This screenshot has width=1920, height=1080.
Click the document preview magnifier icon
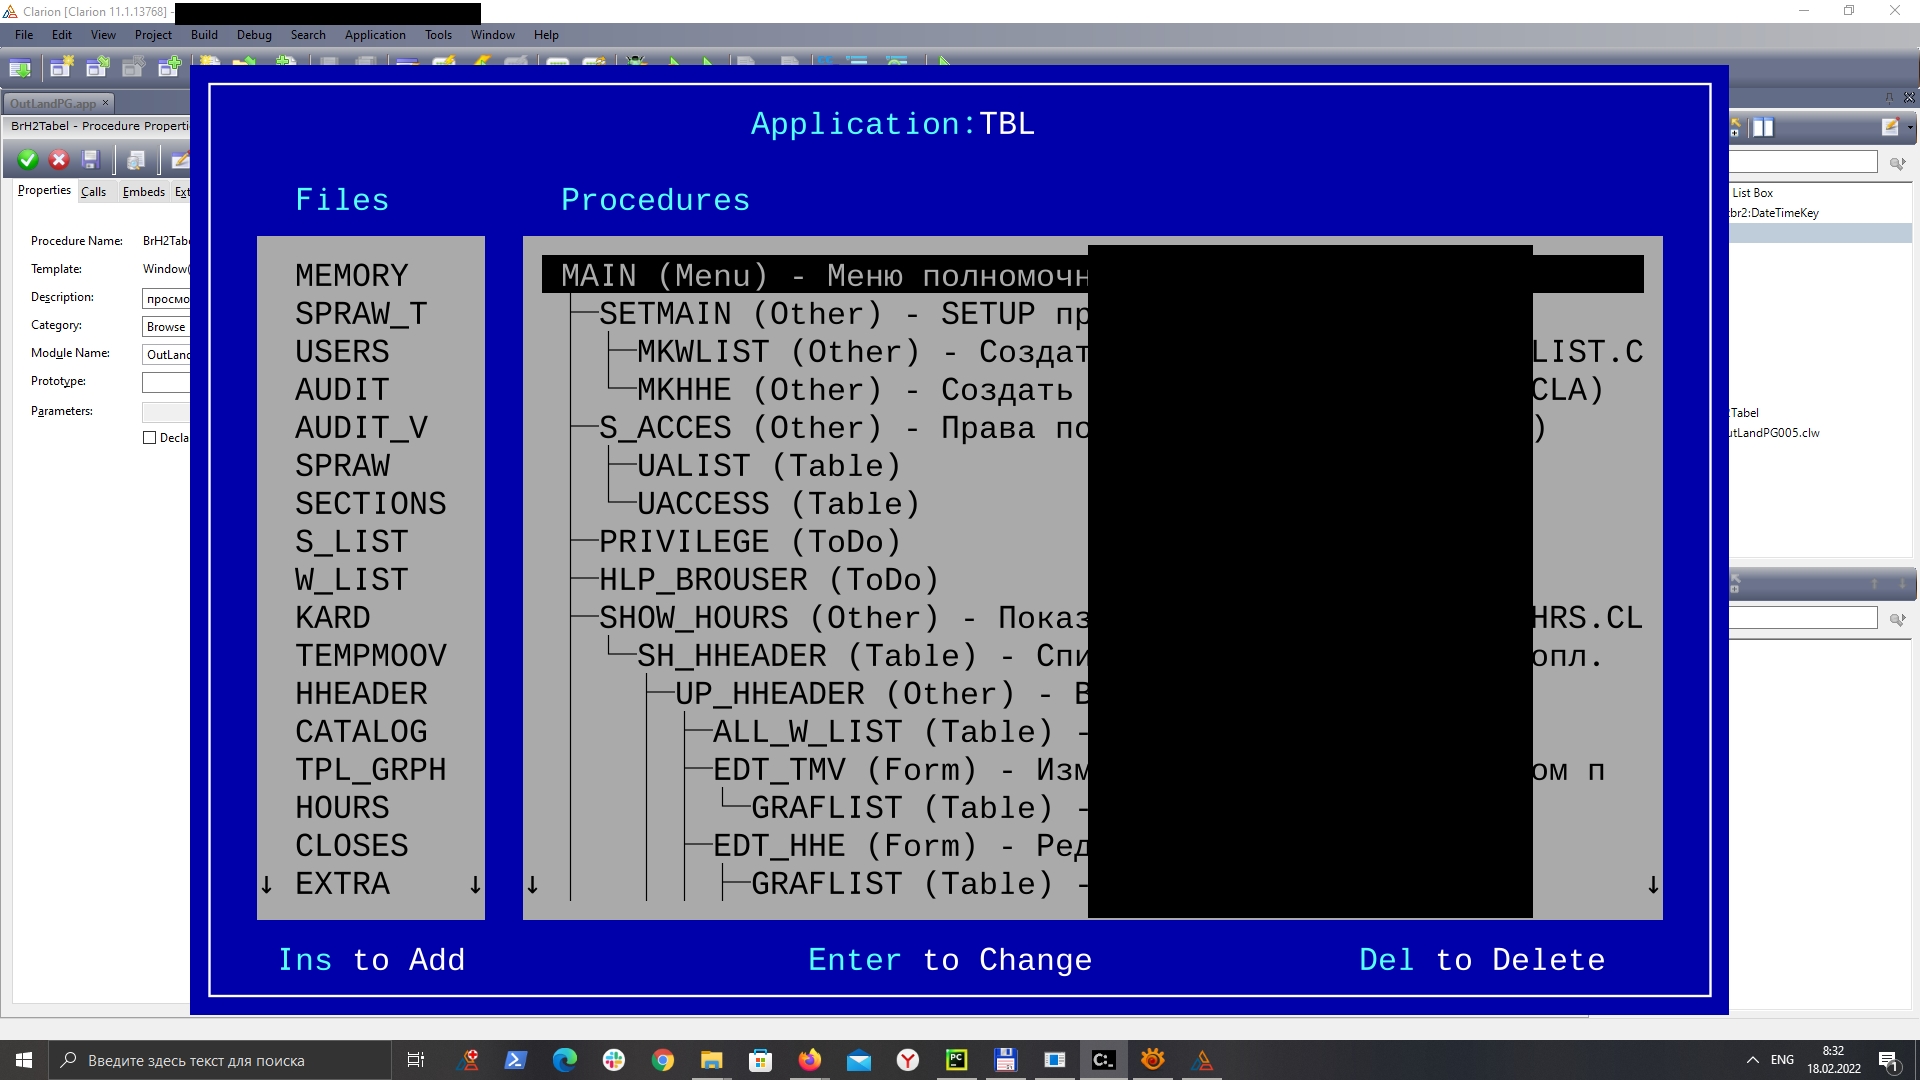click(136, 160)
